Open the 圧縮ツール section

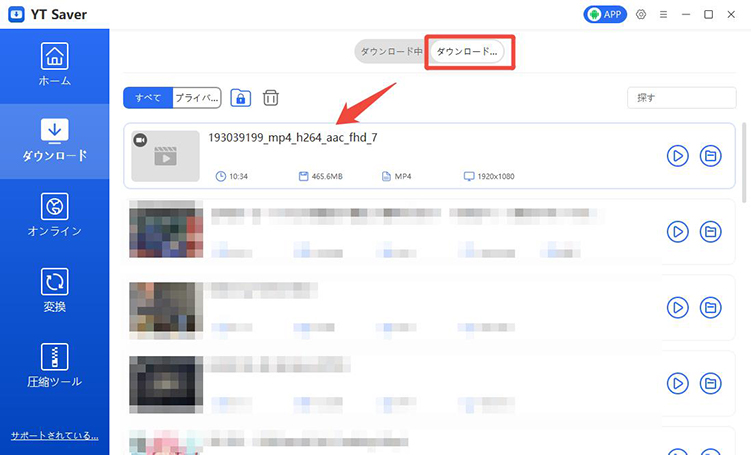point(55,366)
